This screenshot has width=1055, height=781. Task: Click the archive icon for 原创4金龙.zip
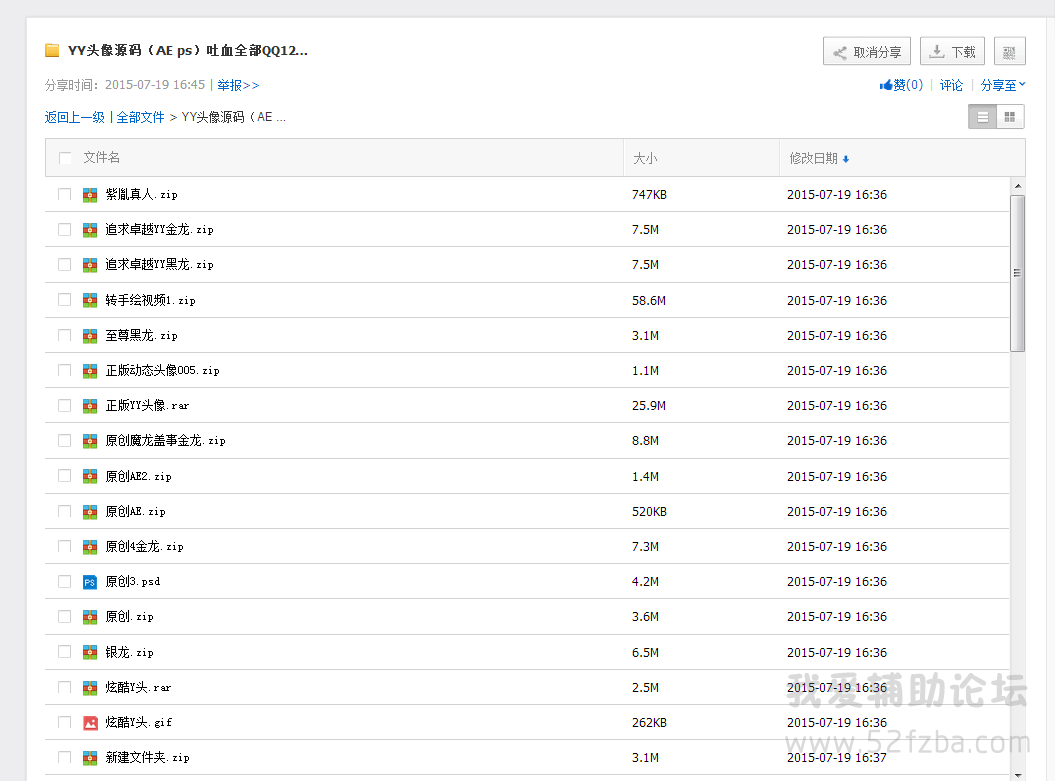click(89, 547)
